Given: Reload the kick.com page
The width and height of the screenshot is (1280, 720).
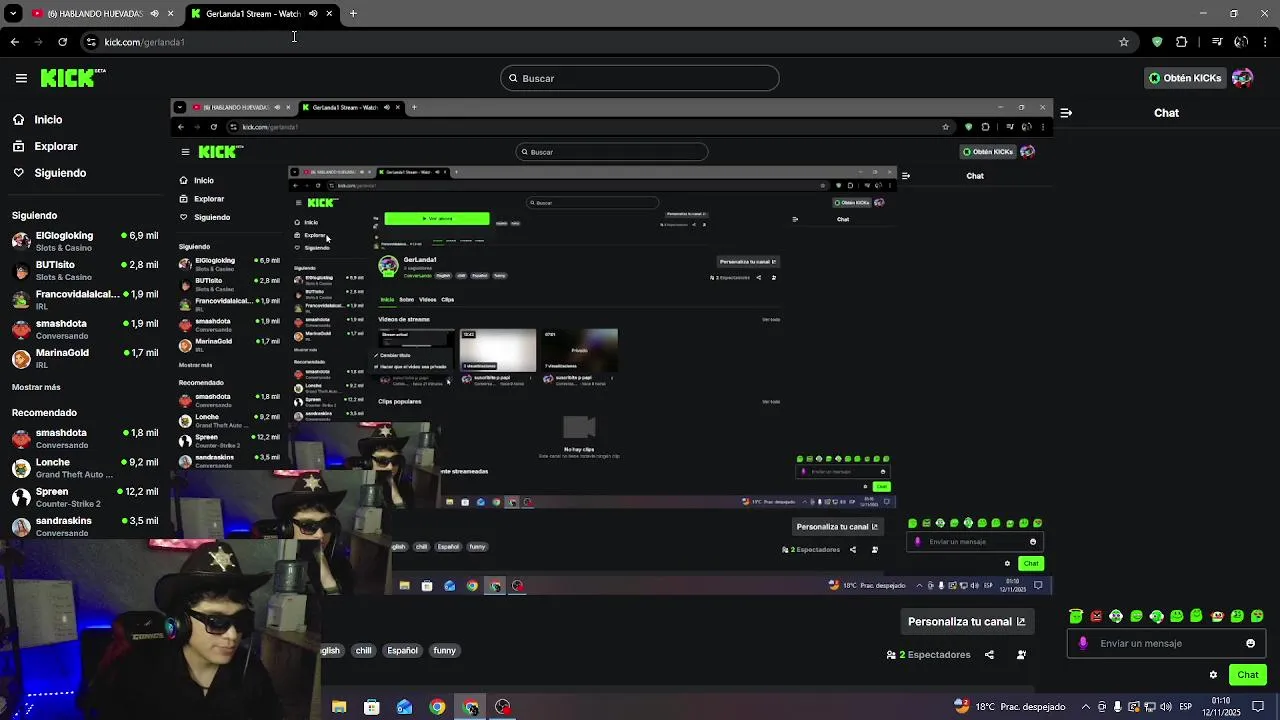Looking at the screenshot, I should click(62, 42).
